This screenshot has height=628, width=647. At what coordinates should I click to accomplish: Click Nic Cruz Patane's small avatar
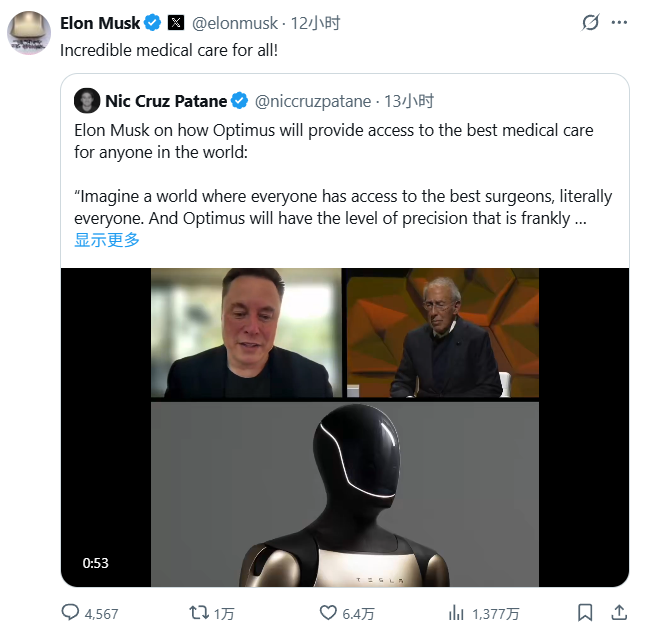click(87, 101)
